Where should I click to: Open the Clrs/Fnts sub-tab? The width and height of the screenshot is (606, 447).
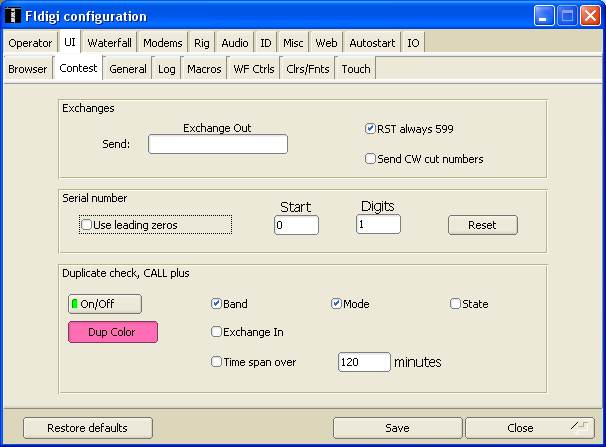308,69
